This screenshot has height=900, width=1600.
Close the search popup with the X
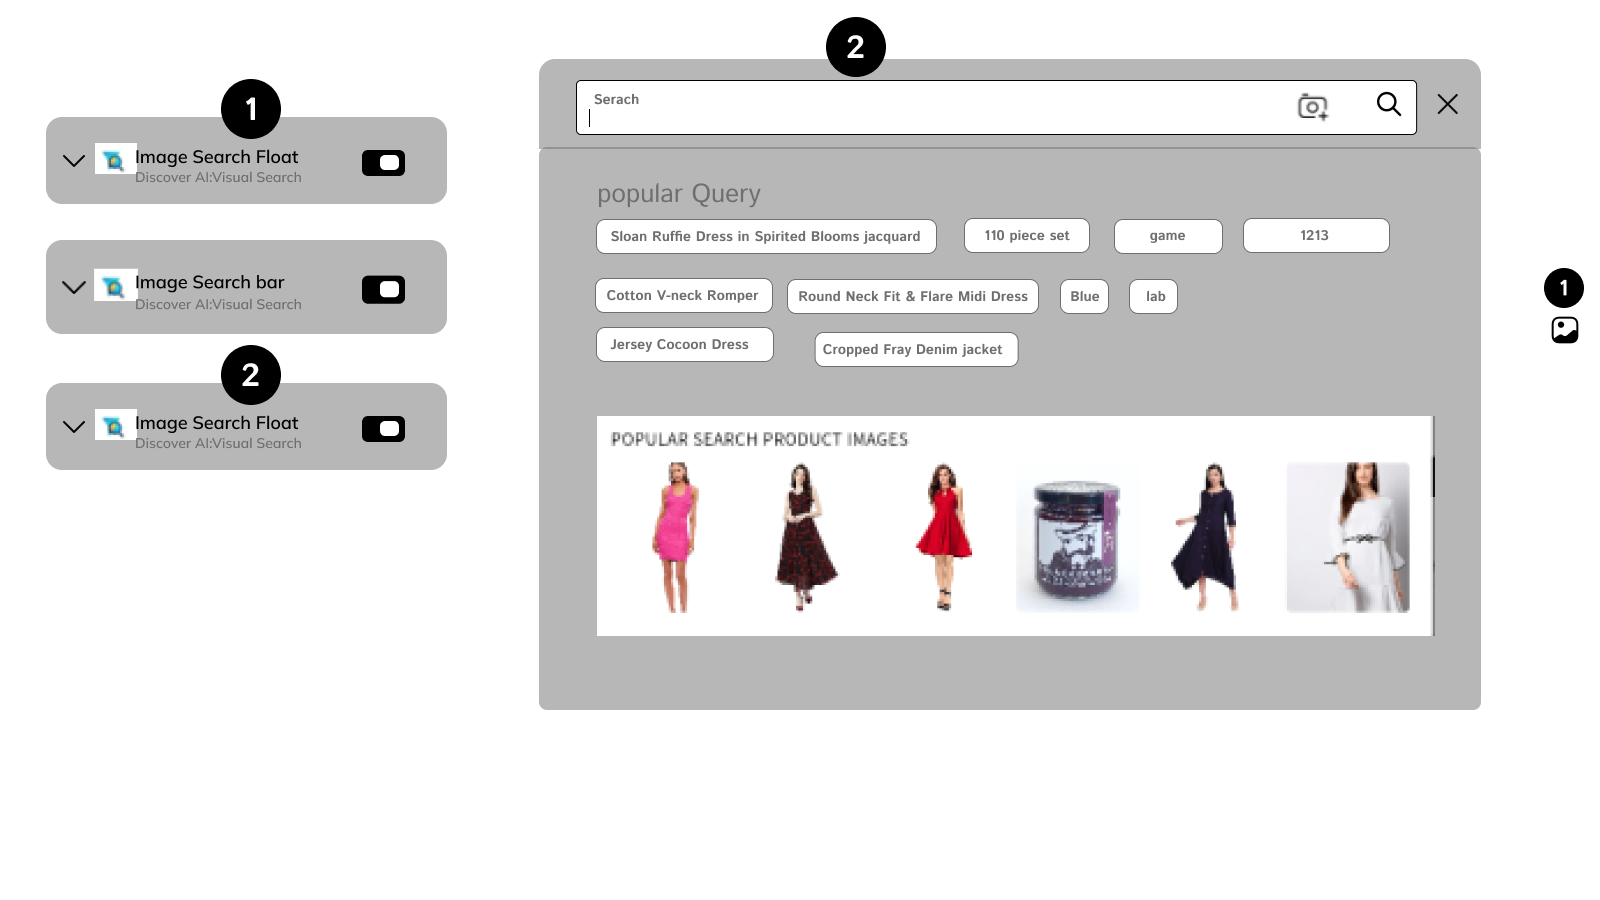point(1447,104)
